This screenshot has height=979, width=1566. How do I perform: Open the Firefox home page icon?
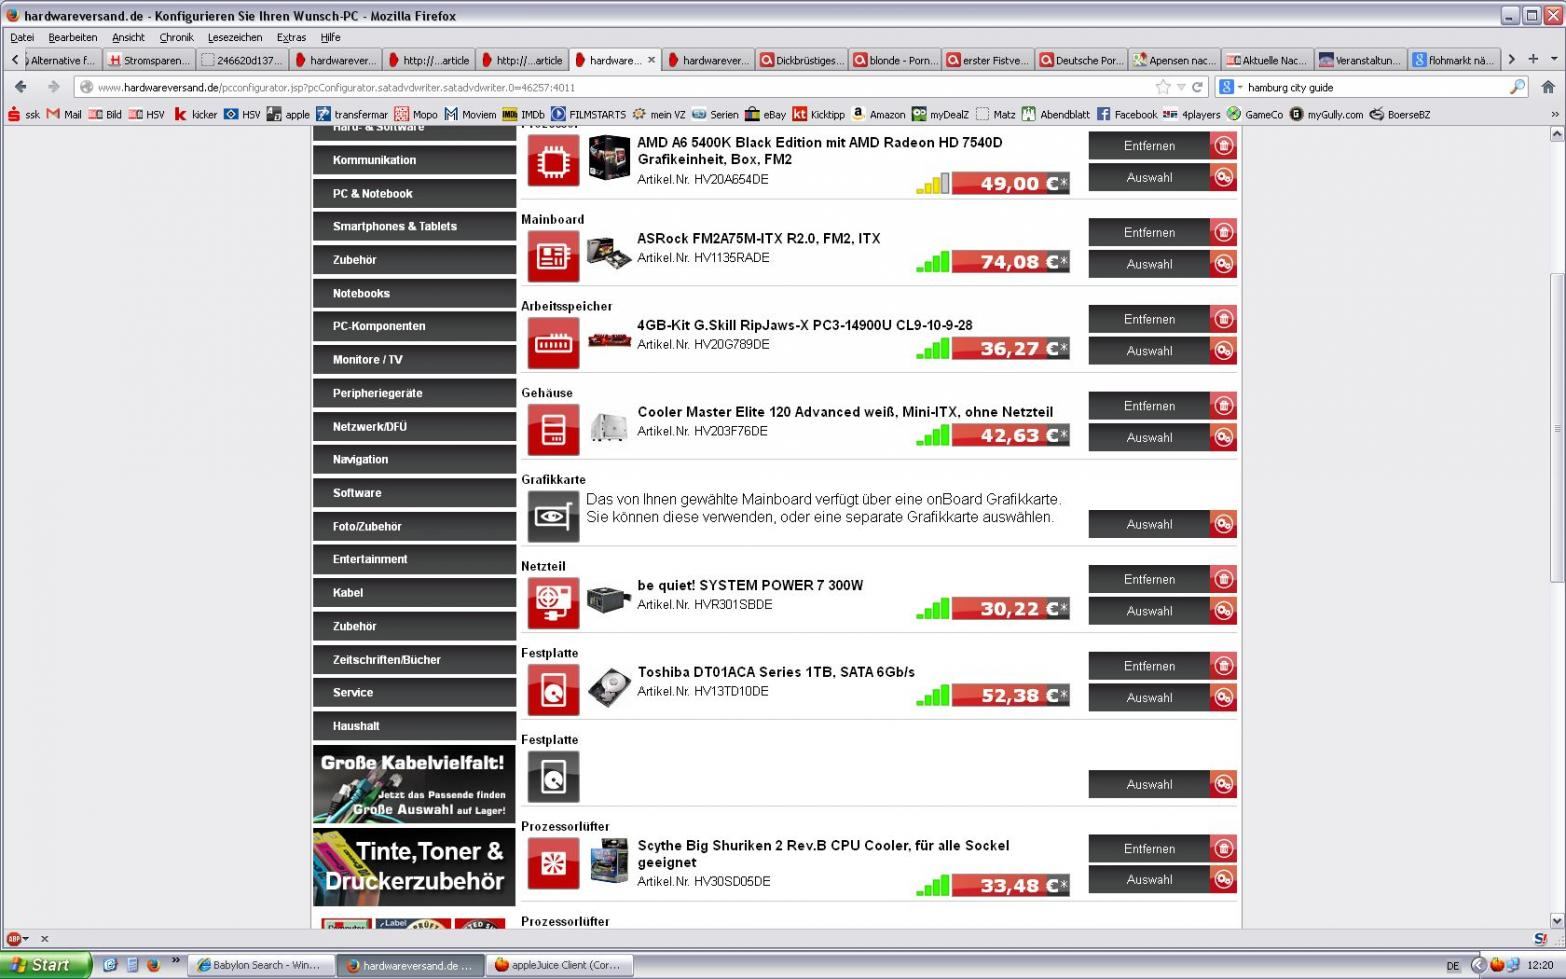[1548, 87]
